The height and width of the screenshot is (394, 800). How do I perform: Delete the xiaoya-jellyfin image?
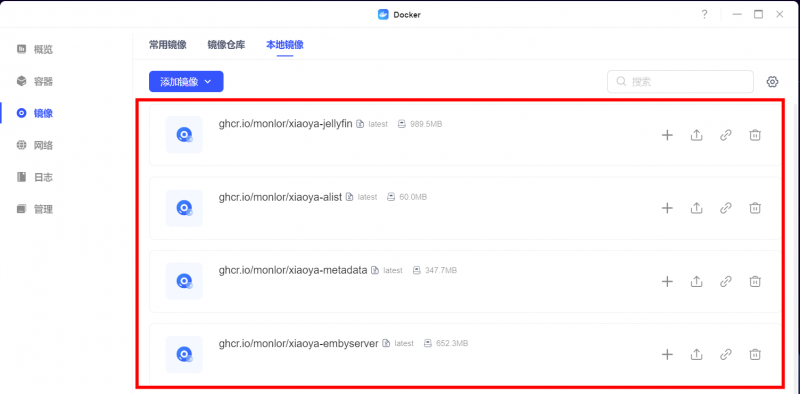click(755, 135)
